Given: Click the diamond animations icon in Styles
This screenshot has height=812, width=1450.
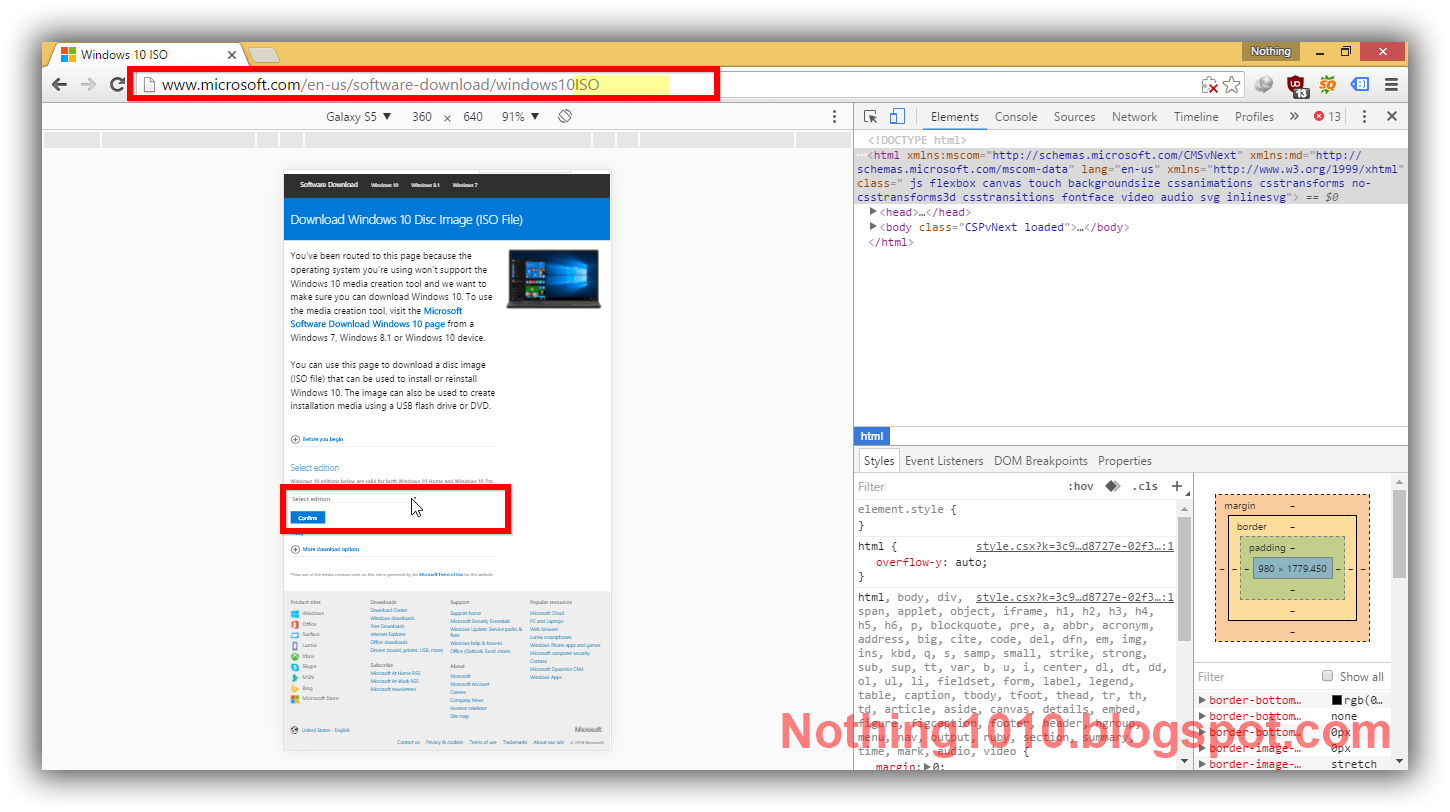Looking at the screenshot, I should point(1112,486).
